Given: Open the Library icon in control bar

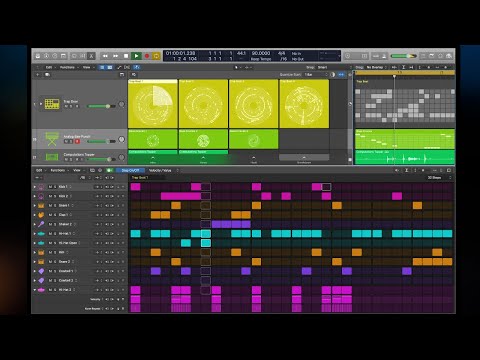Looking at the screenshot, I should [x=38, y=56].
